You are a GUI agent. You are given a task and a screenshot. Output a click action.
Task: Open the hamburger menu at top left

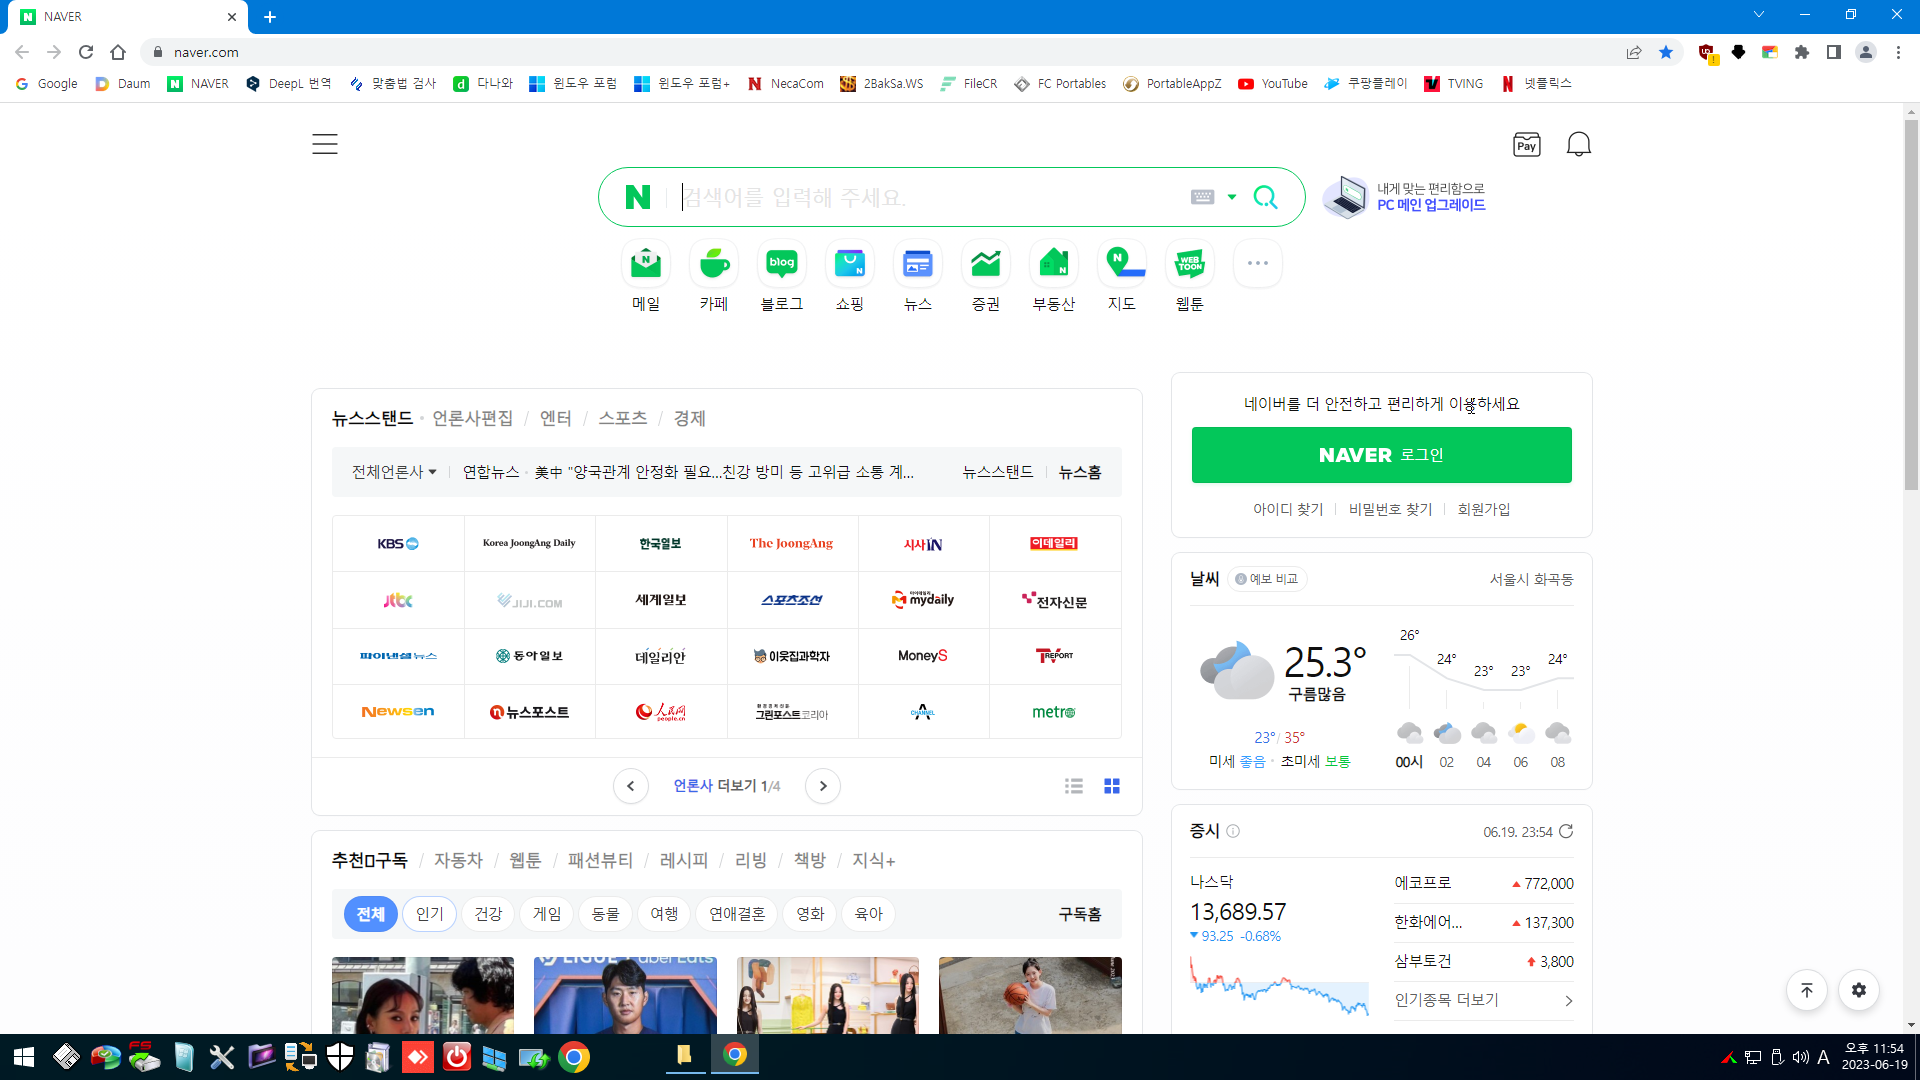click(x=325, y=144)
